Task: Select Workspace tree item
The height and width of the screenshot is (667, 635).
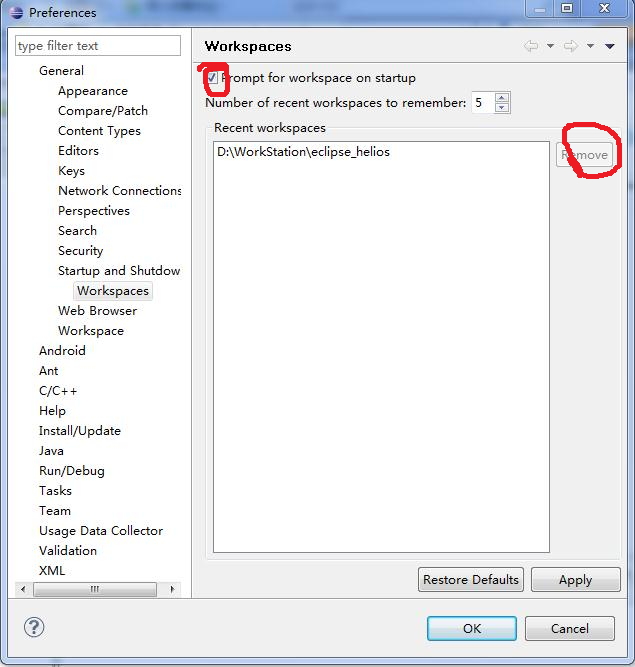Action: pos(91,331)
